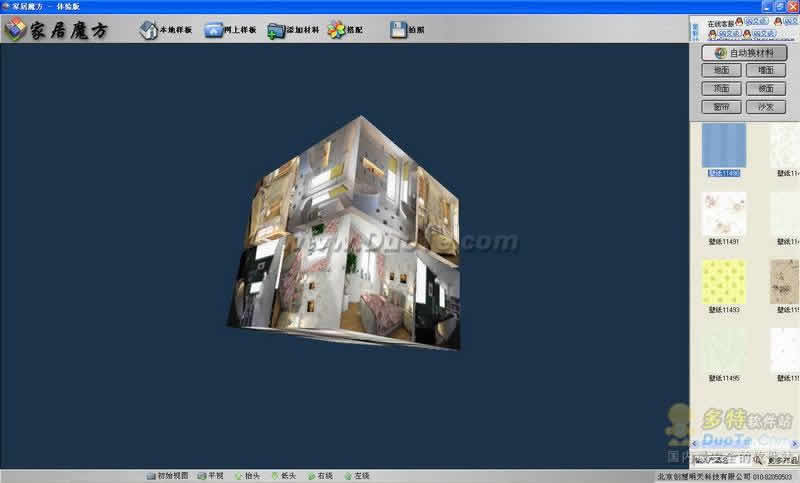Rotate view with 左绕

[356, 475]
